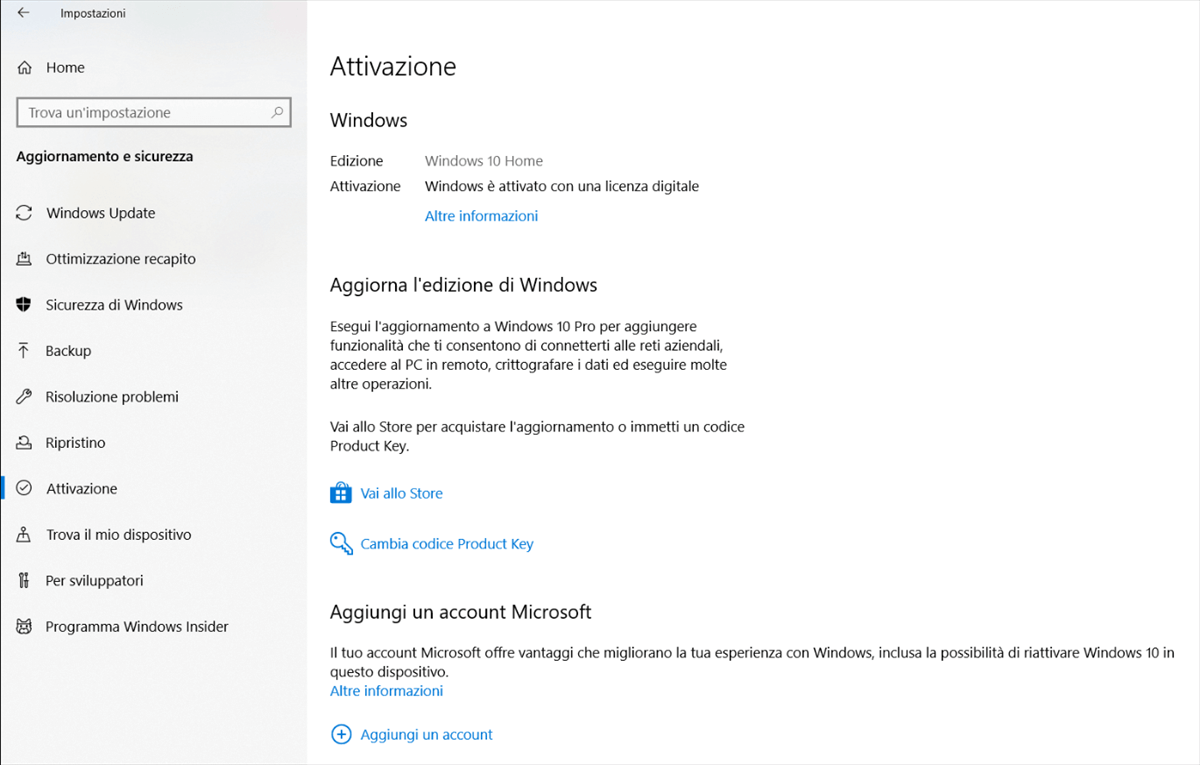
Task: Click the back arrow icon
Action: pos(23,13)
